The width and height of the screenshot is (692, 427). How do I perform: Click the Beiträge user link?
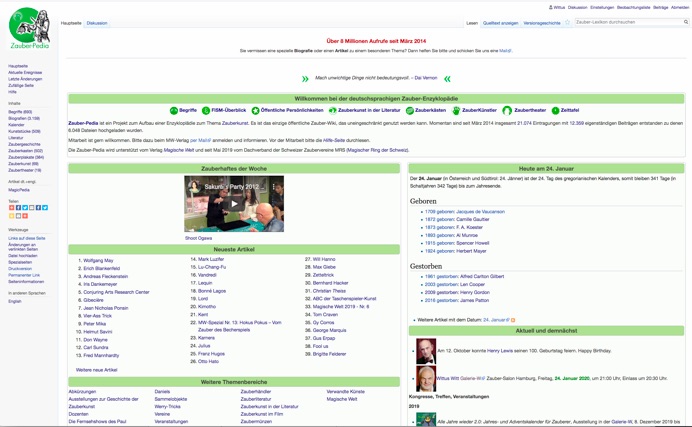pyautogui.click(x=660, y=7)
